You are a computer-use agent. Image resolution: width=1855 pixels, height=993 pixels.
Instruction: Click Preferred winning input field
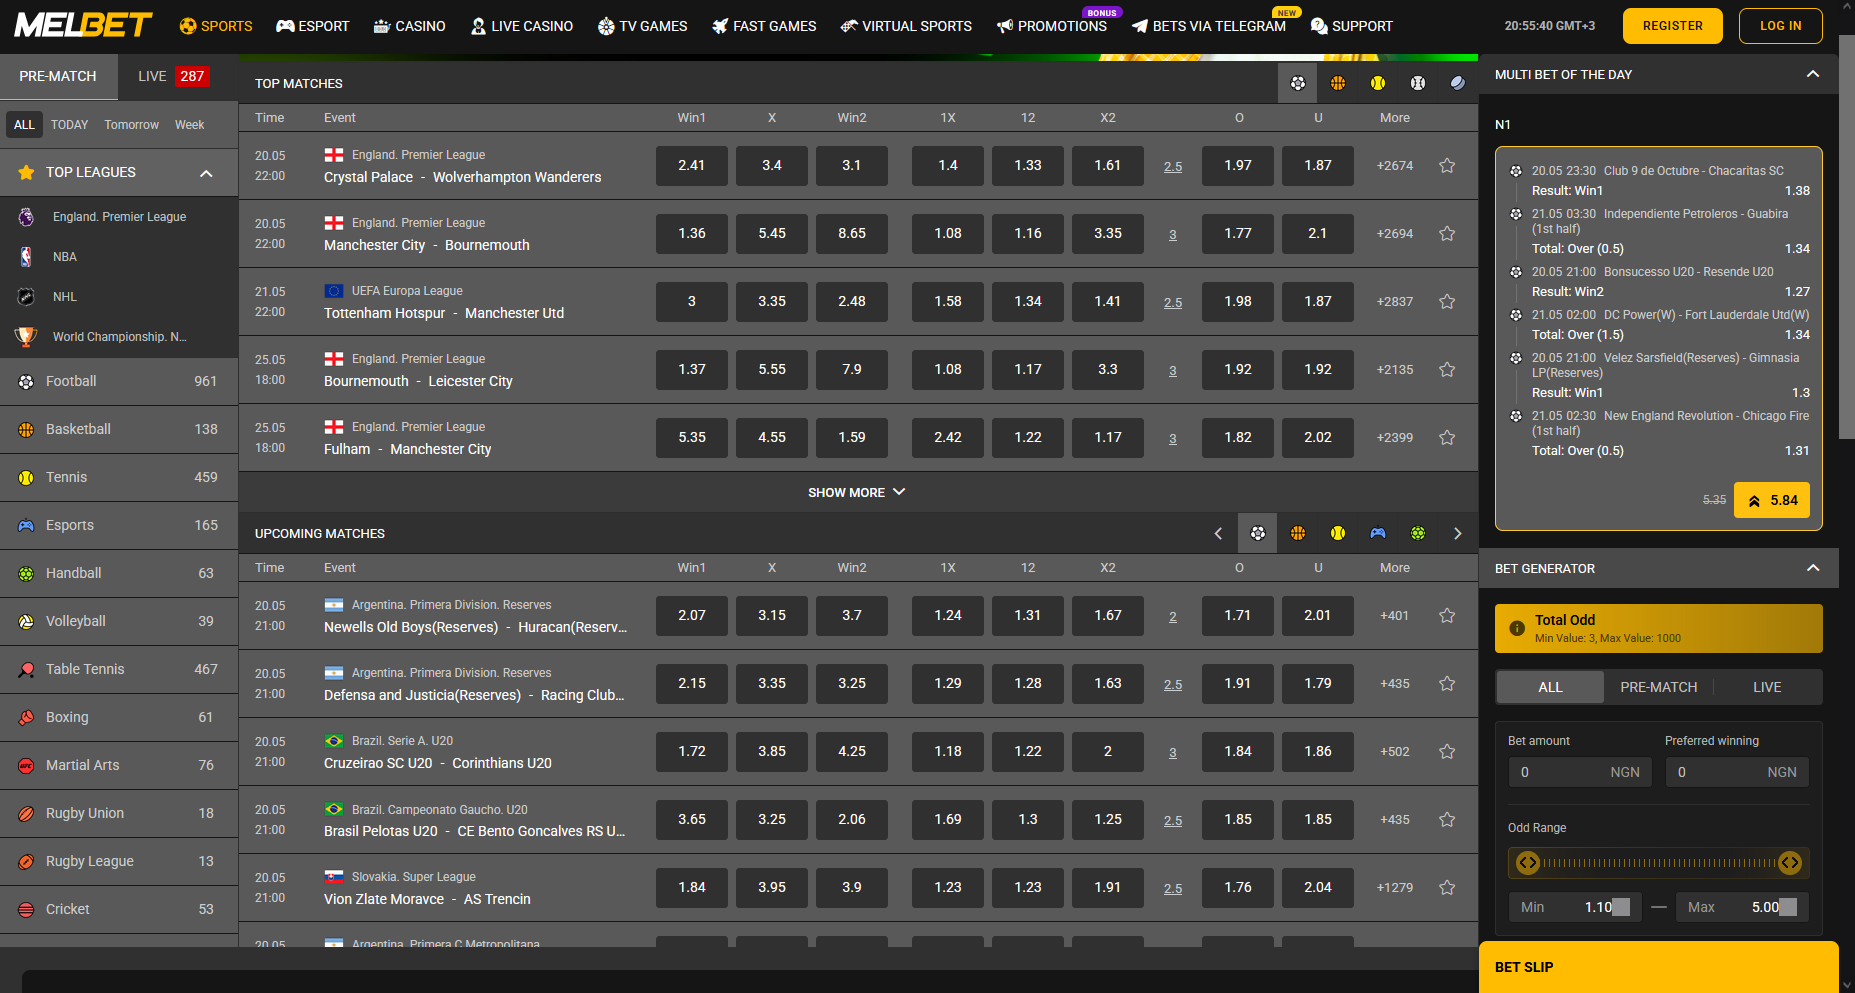[x=1737, y=772]
